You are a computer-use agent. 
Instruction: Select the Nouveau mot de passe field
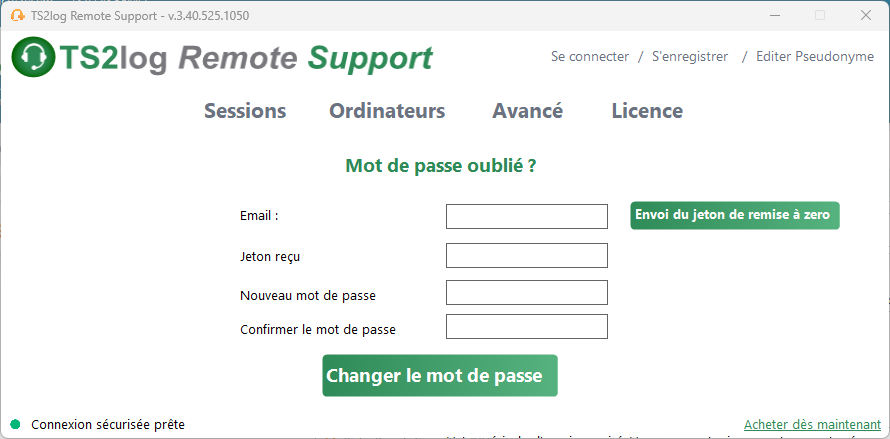pyautogui.click(x=527, y=292)
